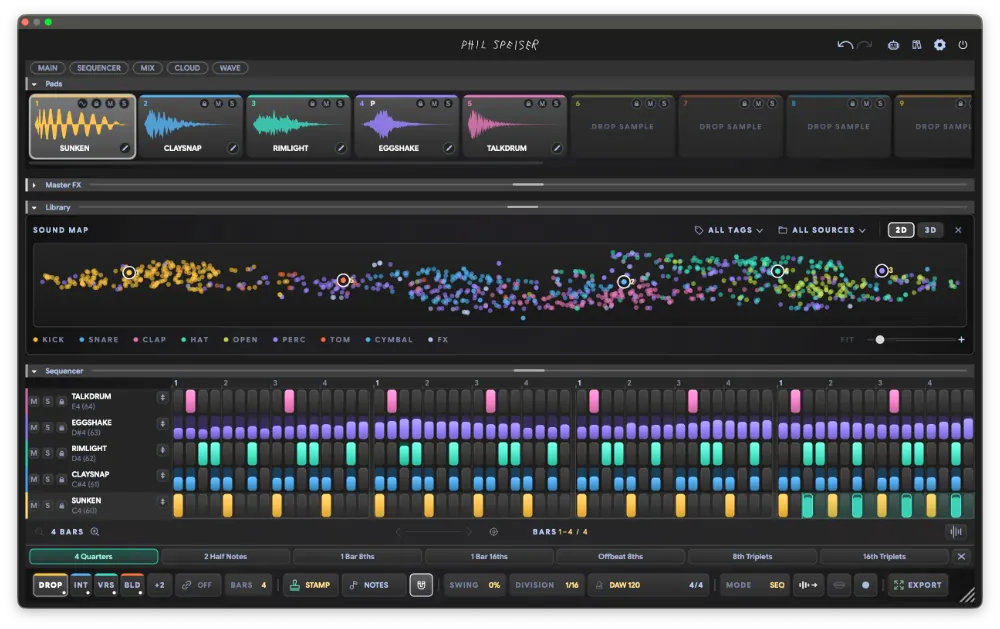
Task: Open the settings gear icon
Action: 939,45
